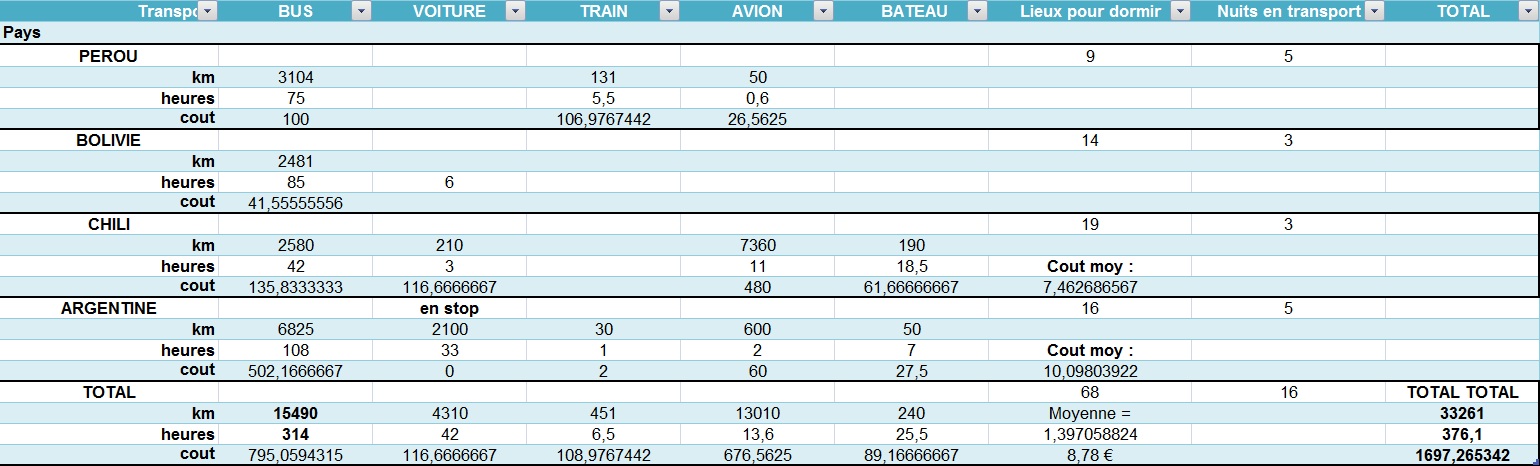
Task: Expand the Transport column filter arrow
Action: [x=207, y=12]
